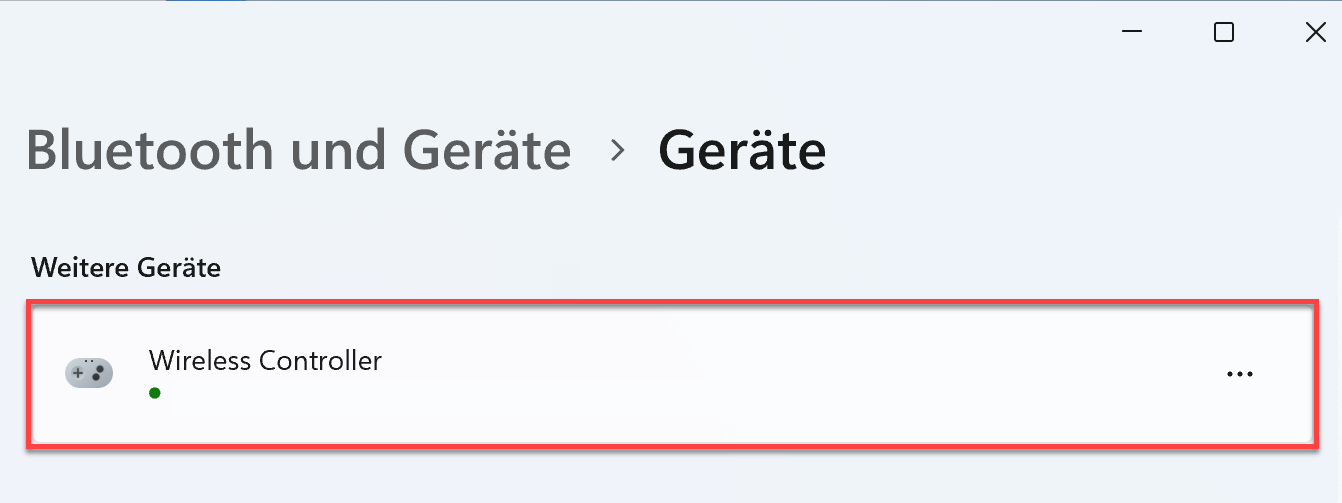Go back to Bluetooth und Geräte
Image resolution: width=1342 pixels, height=503 pixels.
[298, 150]
